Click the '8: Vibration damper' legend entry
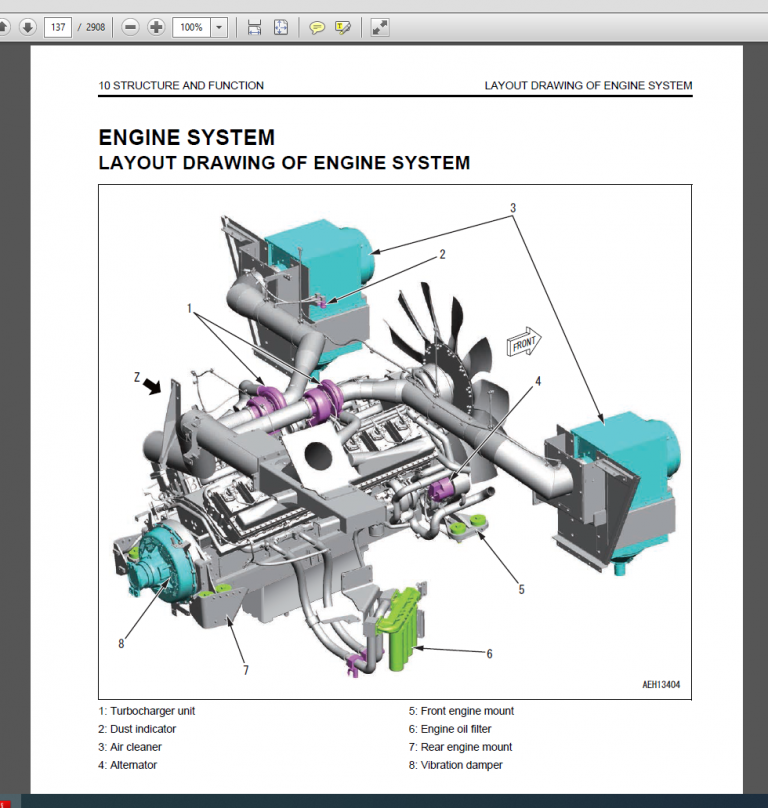The height and width of the screenshot is (808, 768). pos(455,765)
